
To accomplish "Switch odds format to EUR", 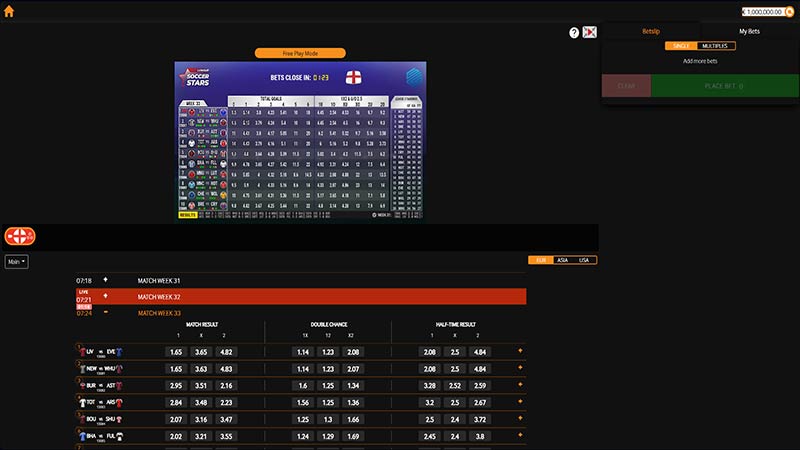I will tap(541, 260).
